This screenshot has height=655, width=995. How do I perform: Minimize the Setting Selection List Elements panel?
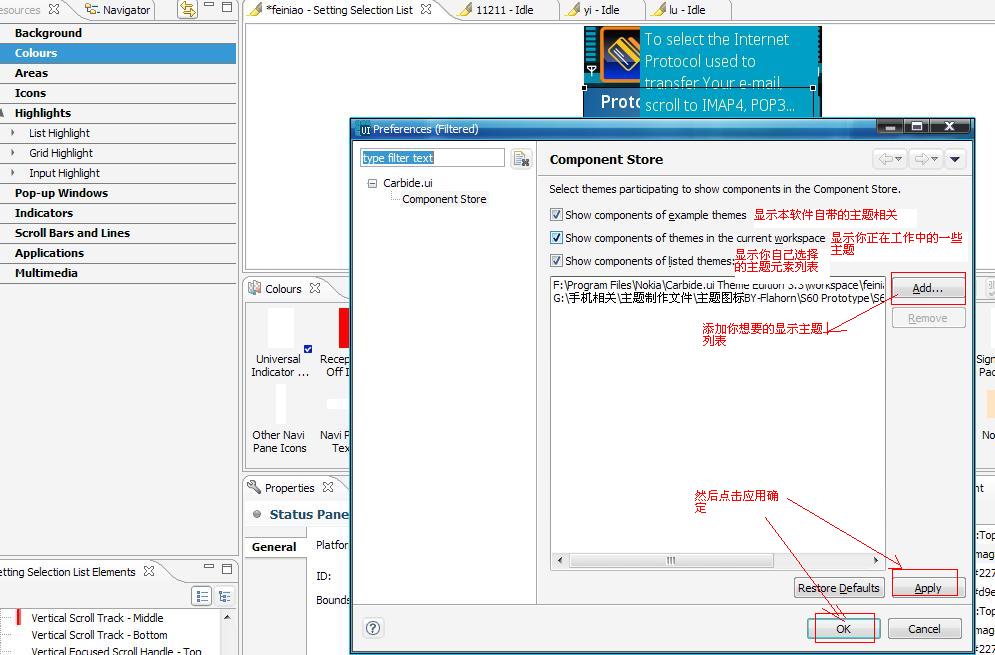tap(209, 567)
